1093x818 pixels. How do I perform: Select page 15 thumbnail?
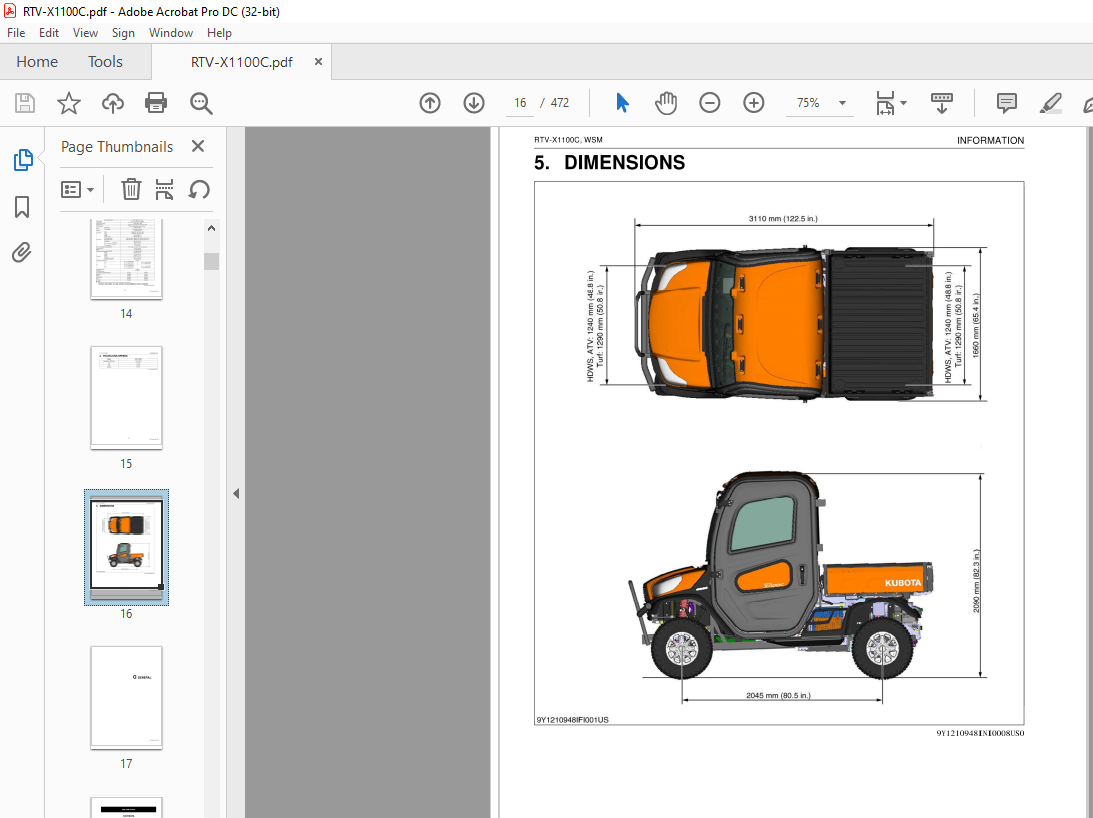pyautogui.click(x=126, y=397)
